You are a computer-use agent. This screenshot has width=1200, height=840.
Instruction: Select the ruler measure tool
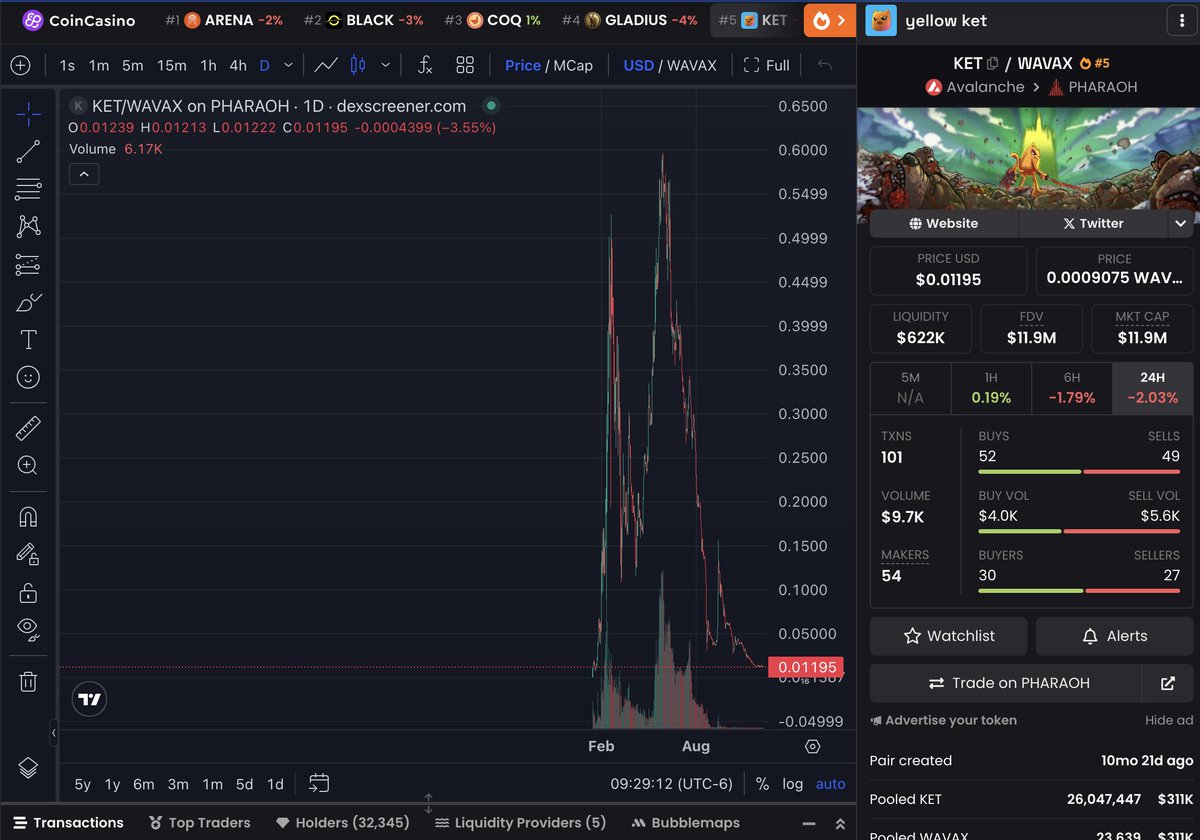tap(28, 428)
